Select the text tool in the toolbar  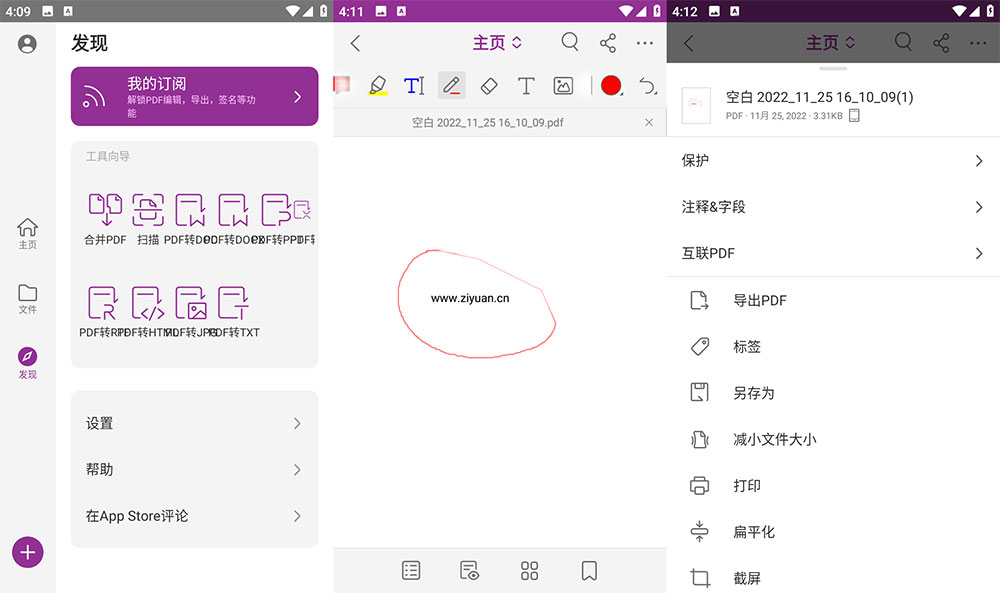(x=526, y=85)
